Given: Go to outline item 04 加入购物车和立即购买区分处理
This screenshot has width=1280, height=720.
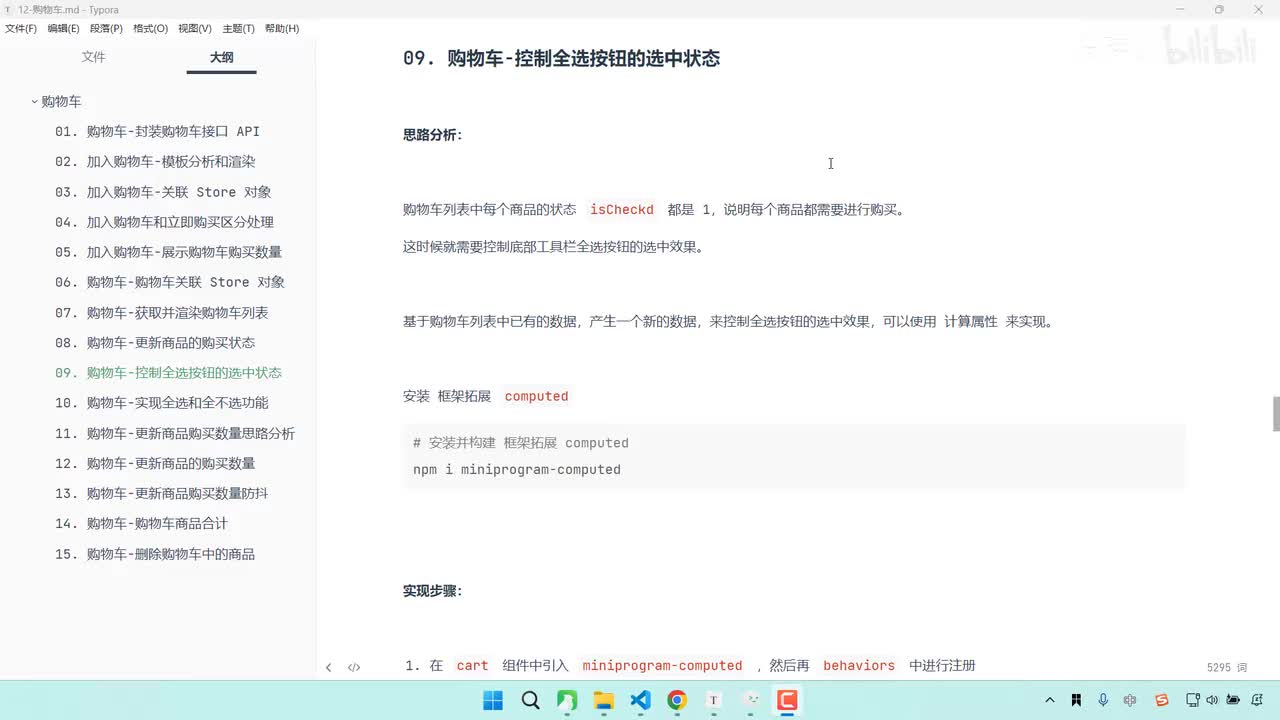Looking at the screenshot, I should click(164, 222).
